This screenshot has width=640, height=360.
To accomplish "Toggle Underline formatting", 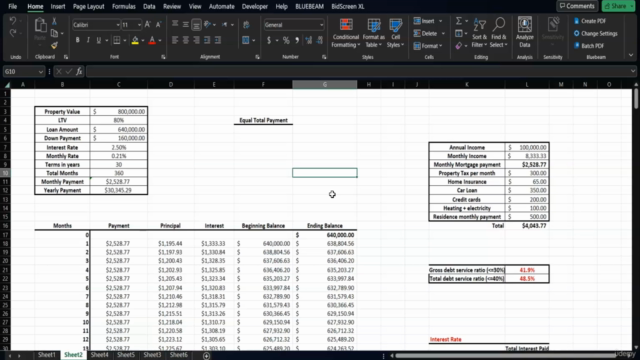I will (x=98, y=40).
